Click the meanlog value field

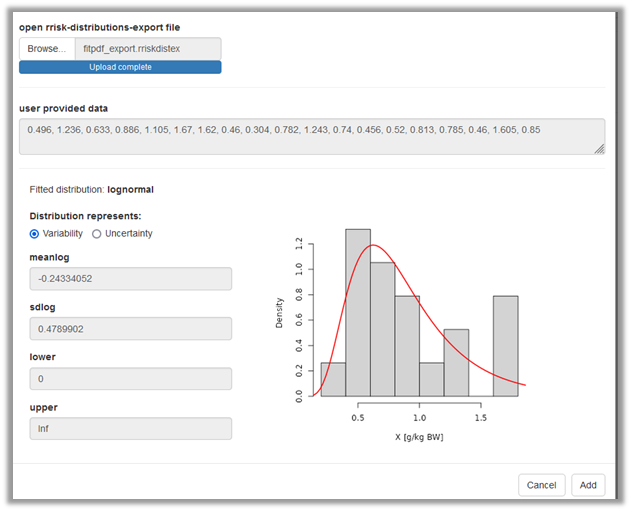(x=125, y=279)
